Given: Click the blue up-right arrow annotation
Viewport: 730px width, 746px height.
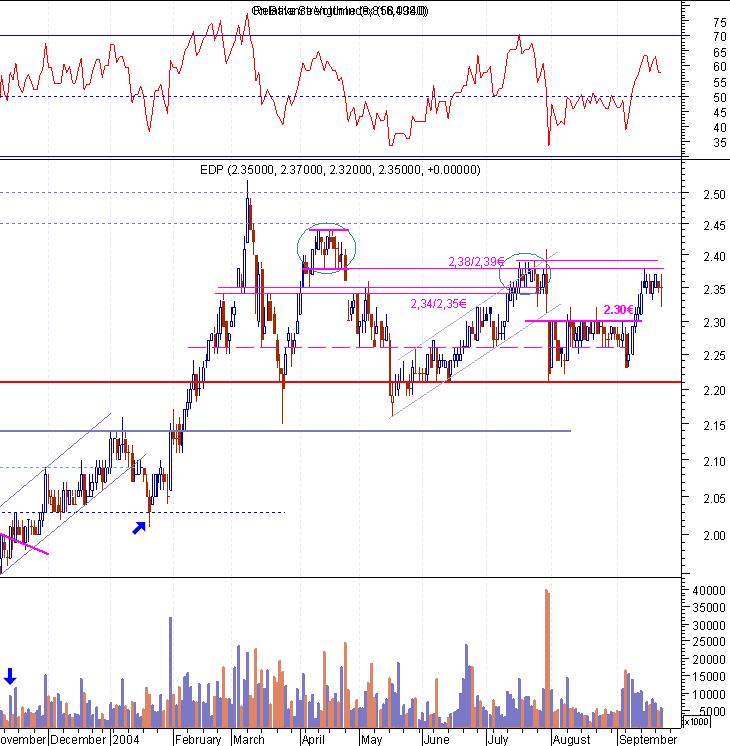Looking at the screenshot, I should 139,528.
